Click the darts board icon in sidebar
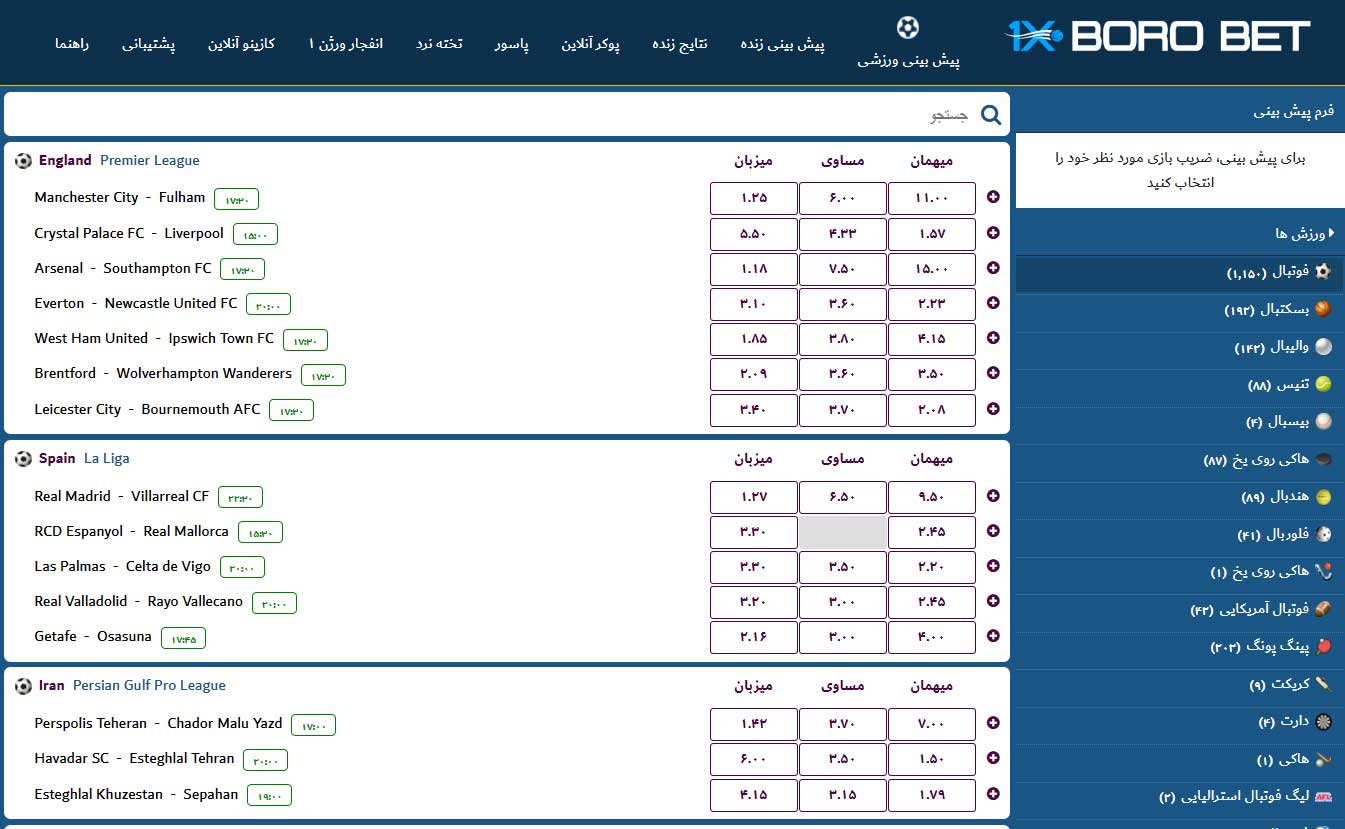The image size is (1345, 829). [1323, 721]
